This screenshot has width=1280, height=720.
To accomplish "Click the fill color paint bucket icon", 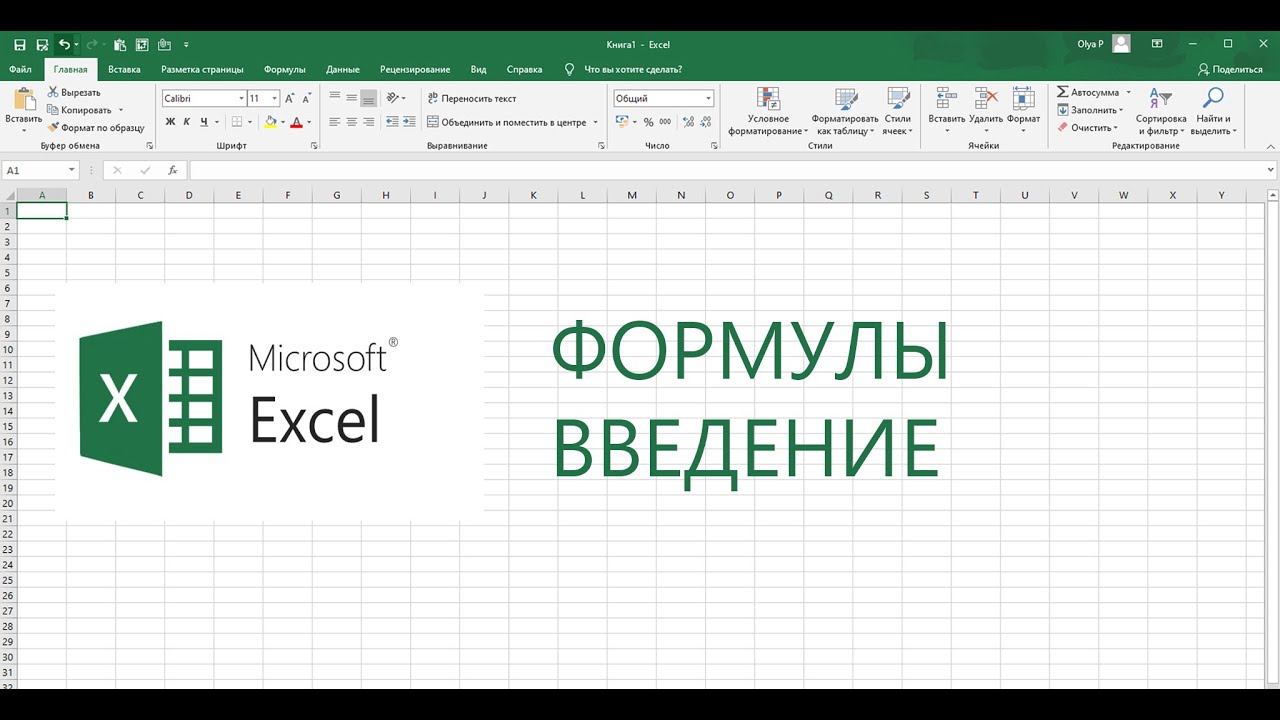I will (270, 122).
